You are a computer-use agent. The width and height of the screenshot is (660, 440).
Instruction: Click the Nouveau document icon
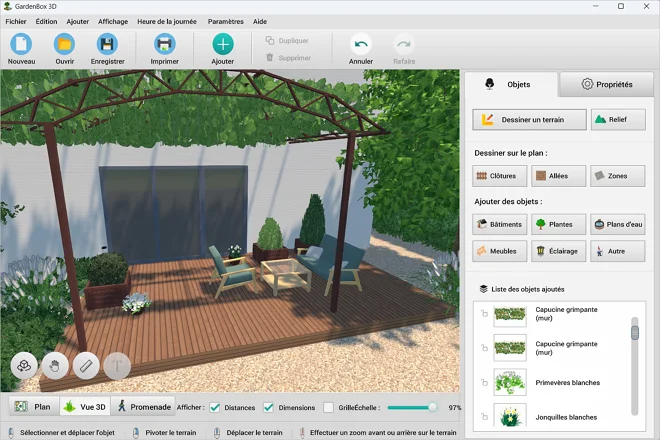pos(21,44)
